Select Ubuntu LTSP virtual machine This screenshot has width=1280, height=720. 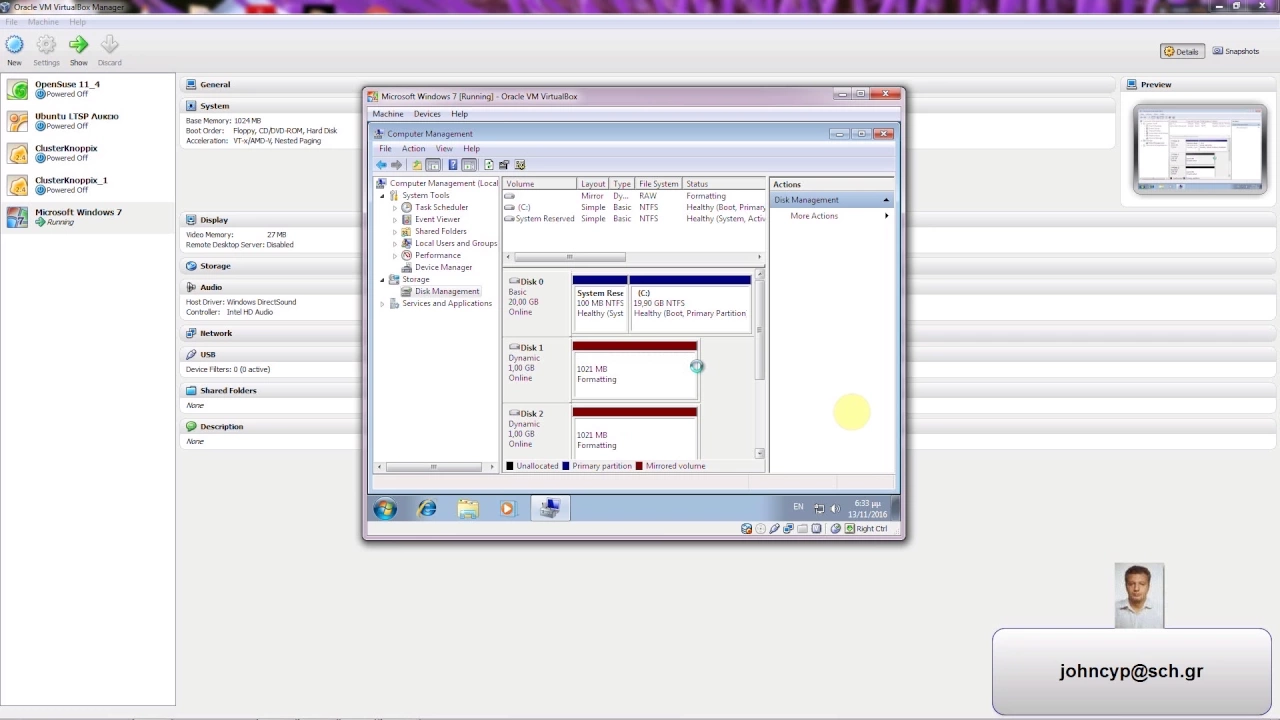click(88, 121)
